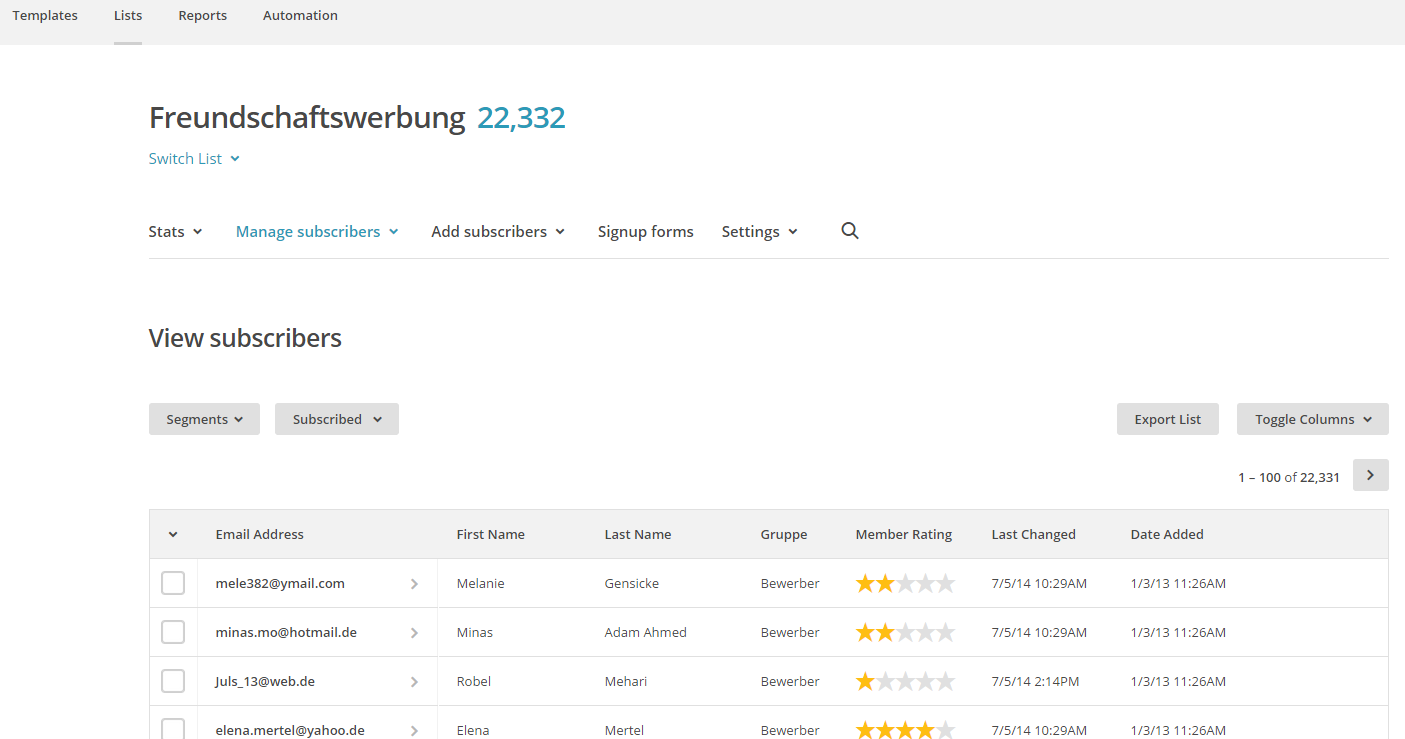Open details arrow for minas.mo@hotmail.de
This screenshot has height=739, width=1405.
pyautogui.click(x=414, y=633)
